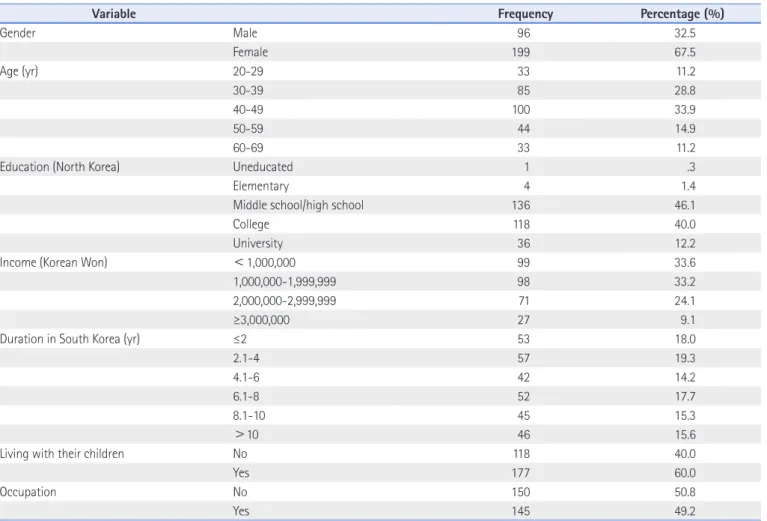The image size is (767, 521).
Task: Select frequency '71' for 2,000,000-2,999,999
Action: 524,301
